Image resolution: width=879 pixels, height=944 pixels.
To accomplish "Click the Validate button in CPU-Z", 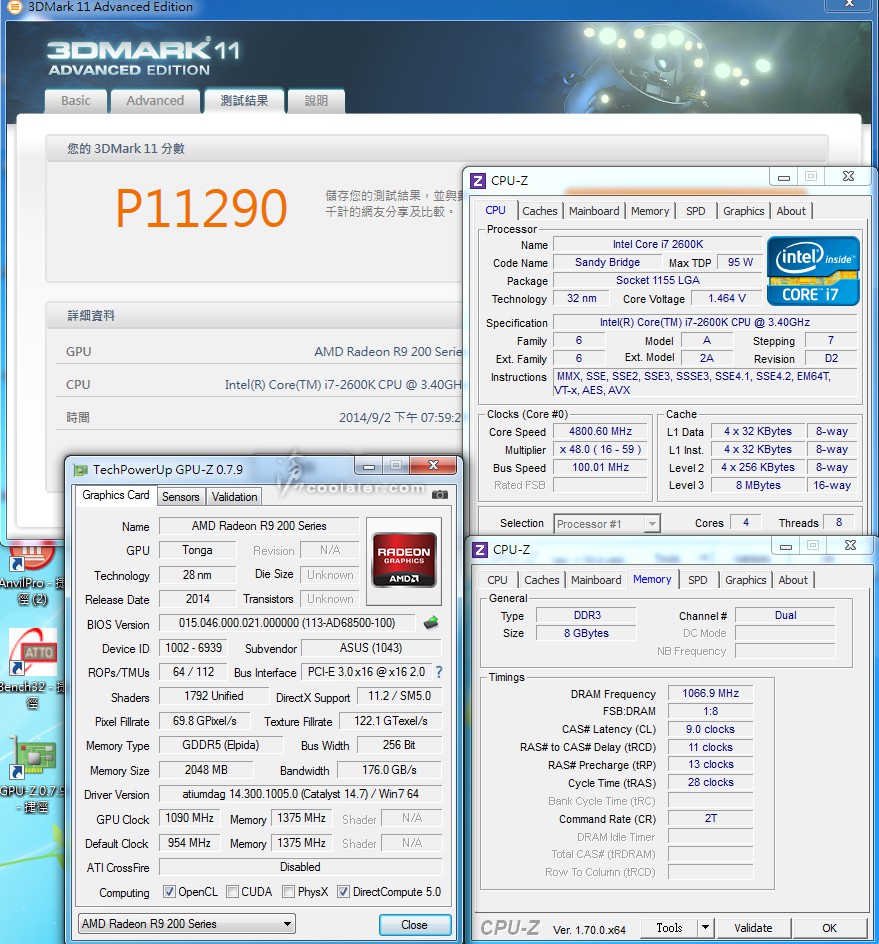I will pos(753,928).
